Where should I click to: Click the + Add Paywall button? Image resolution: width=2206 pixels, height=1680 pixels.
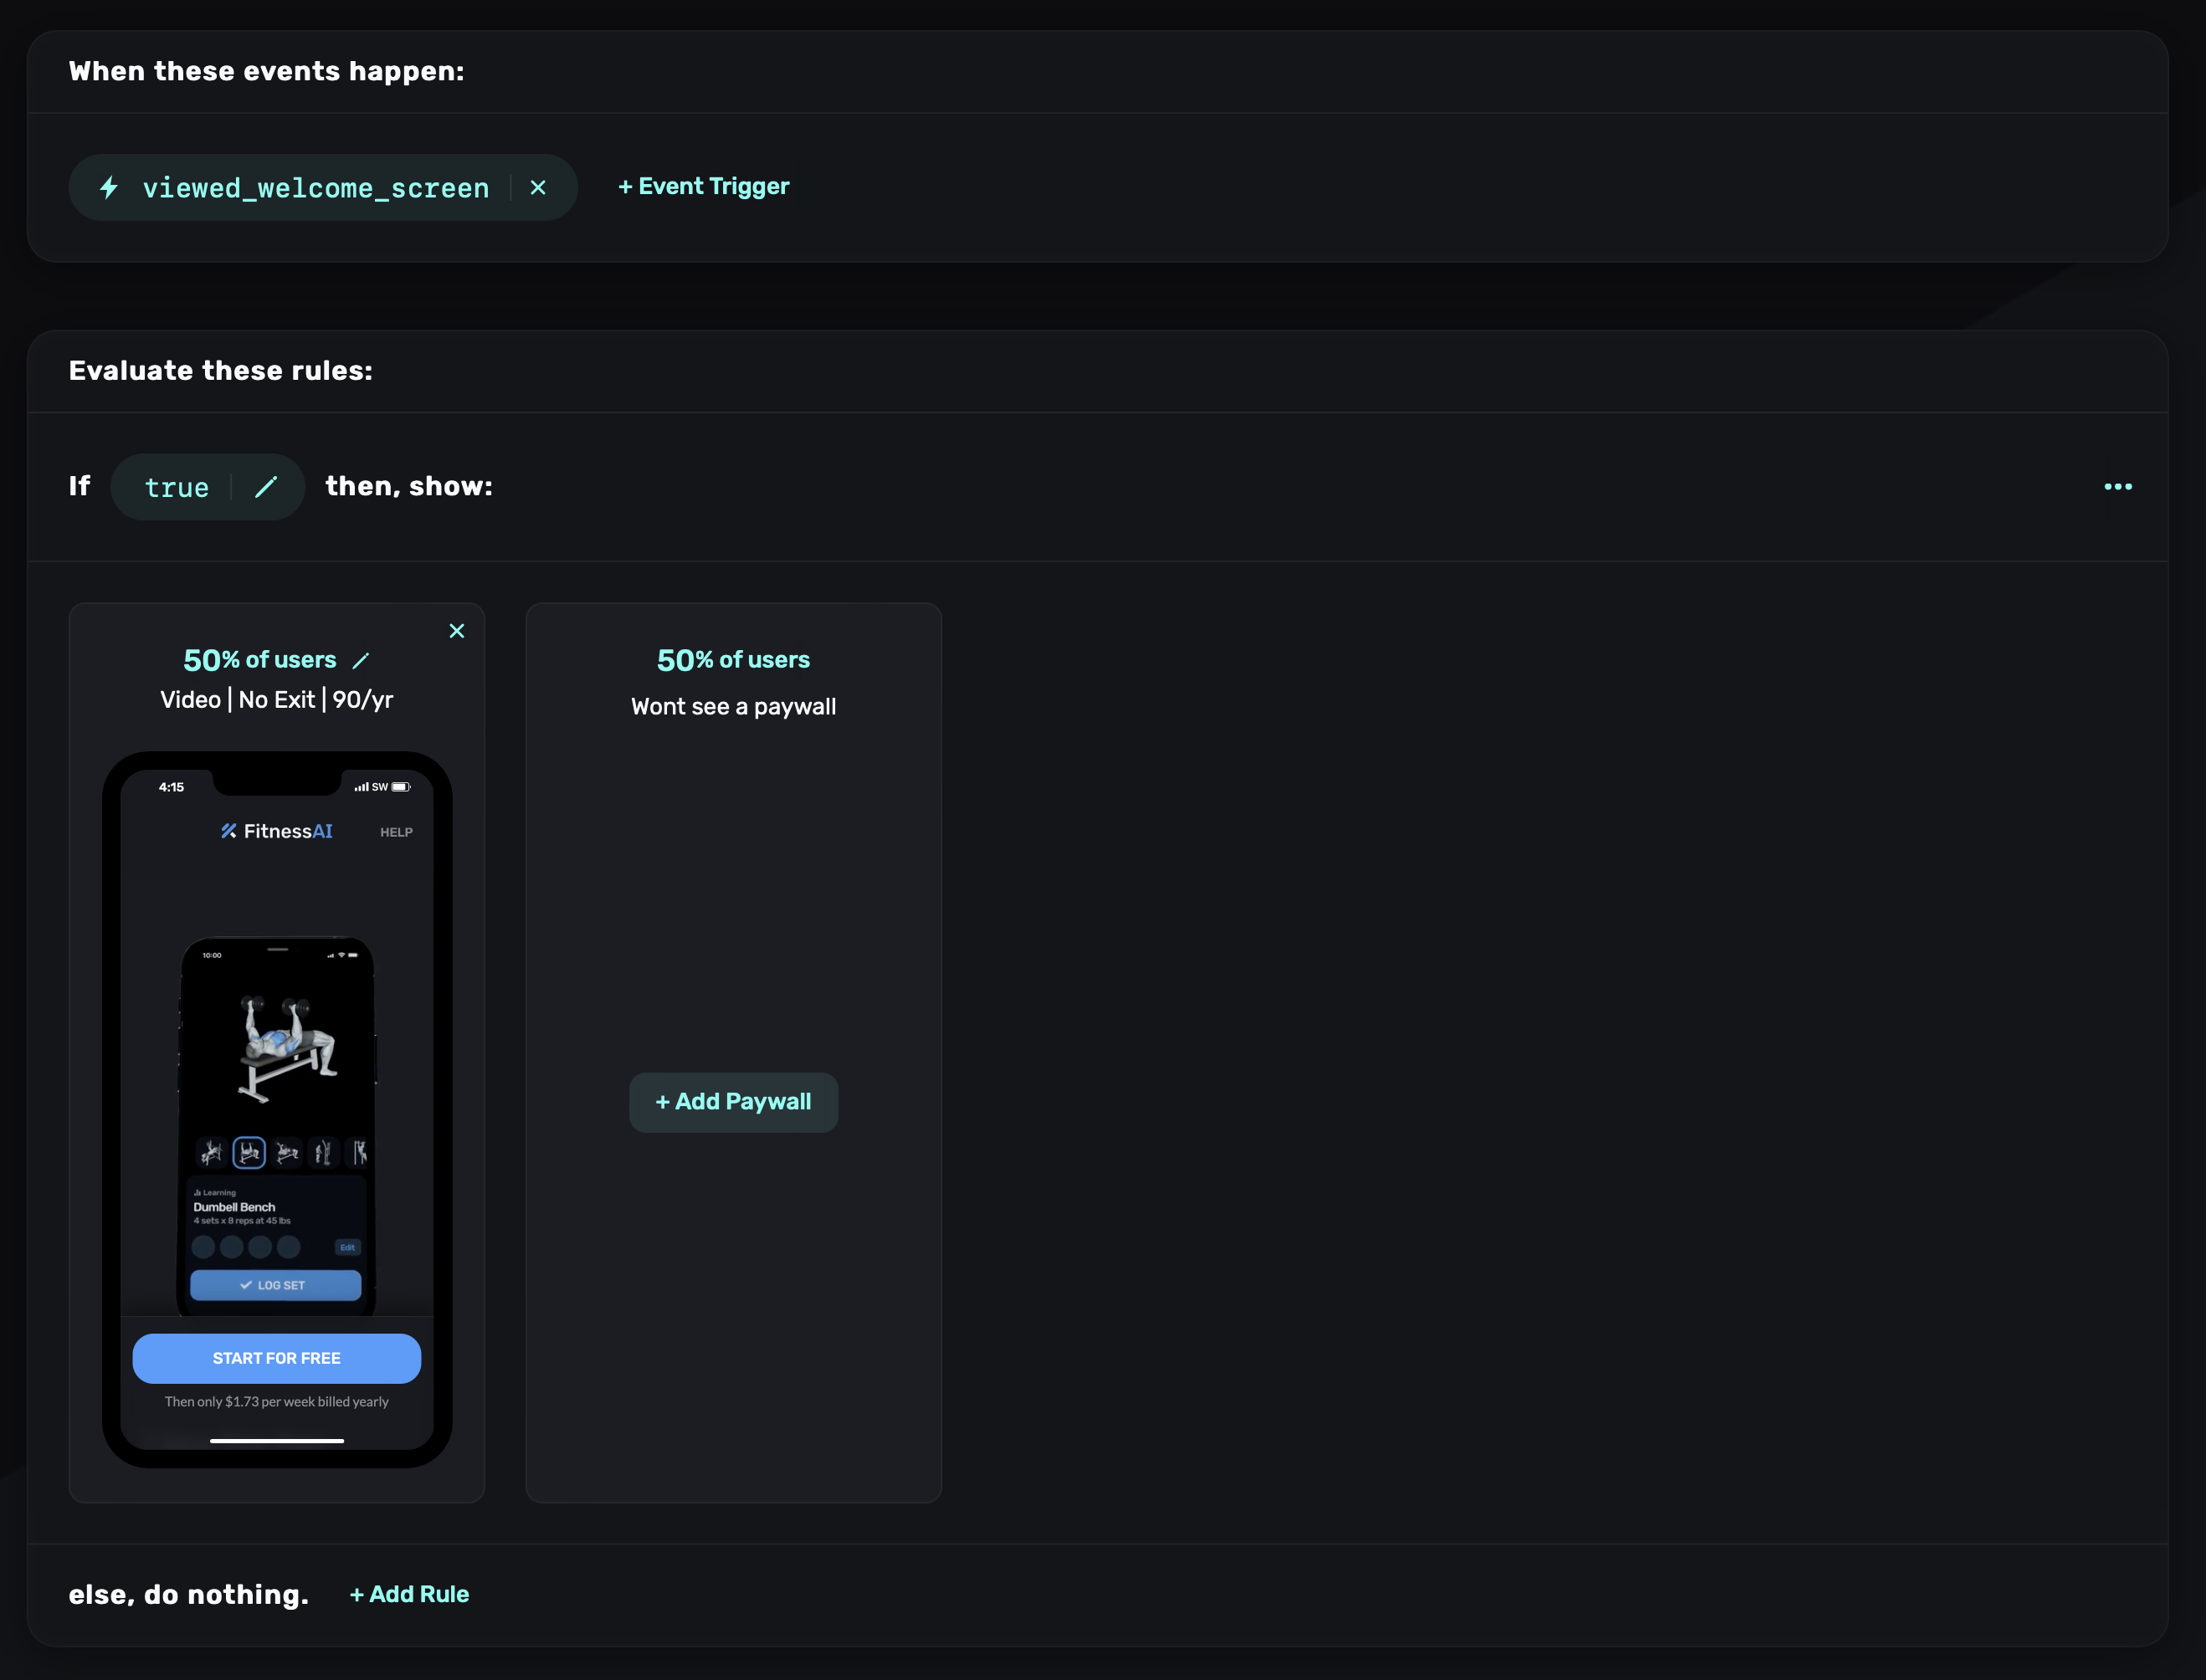(x=733, y=1102)
